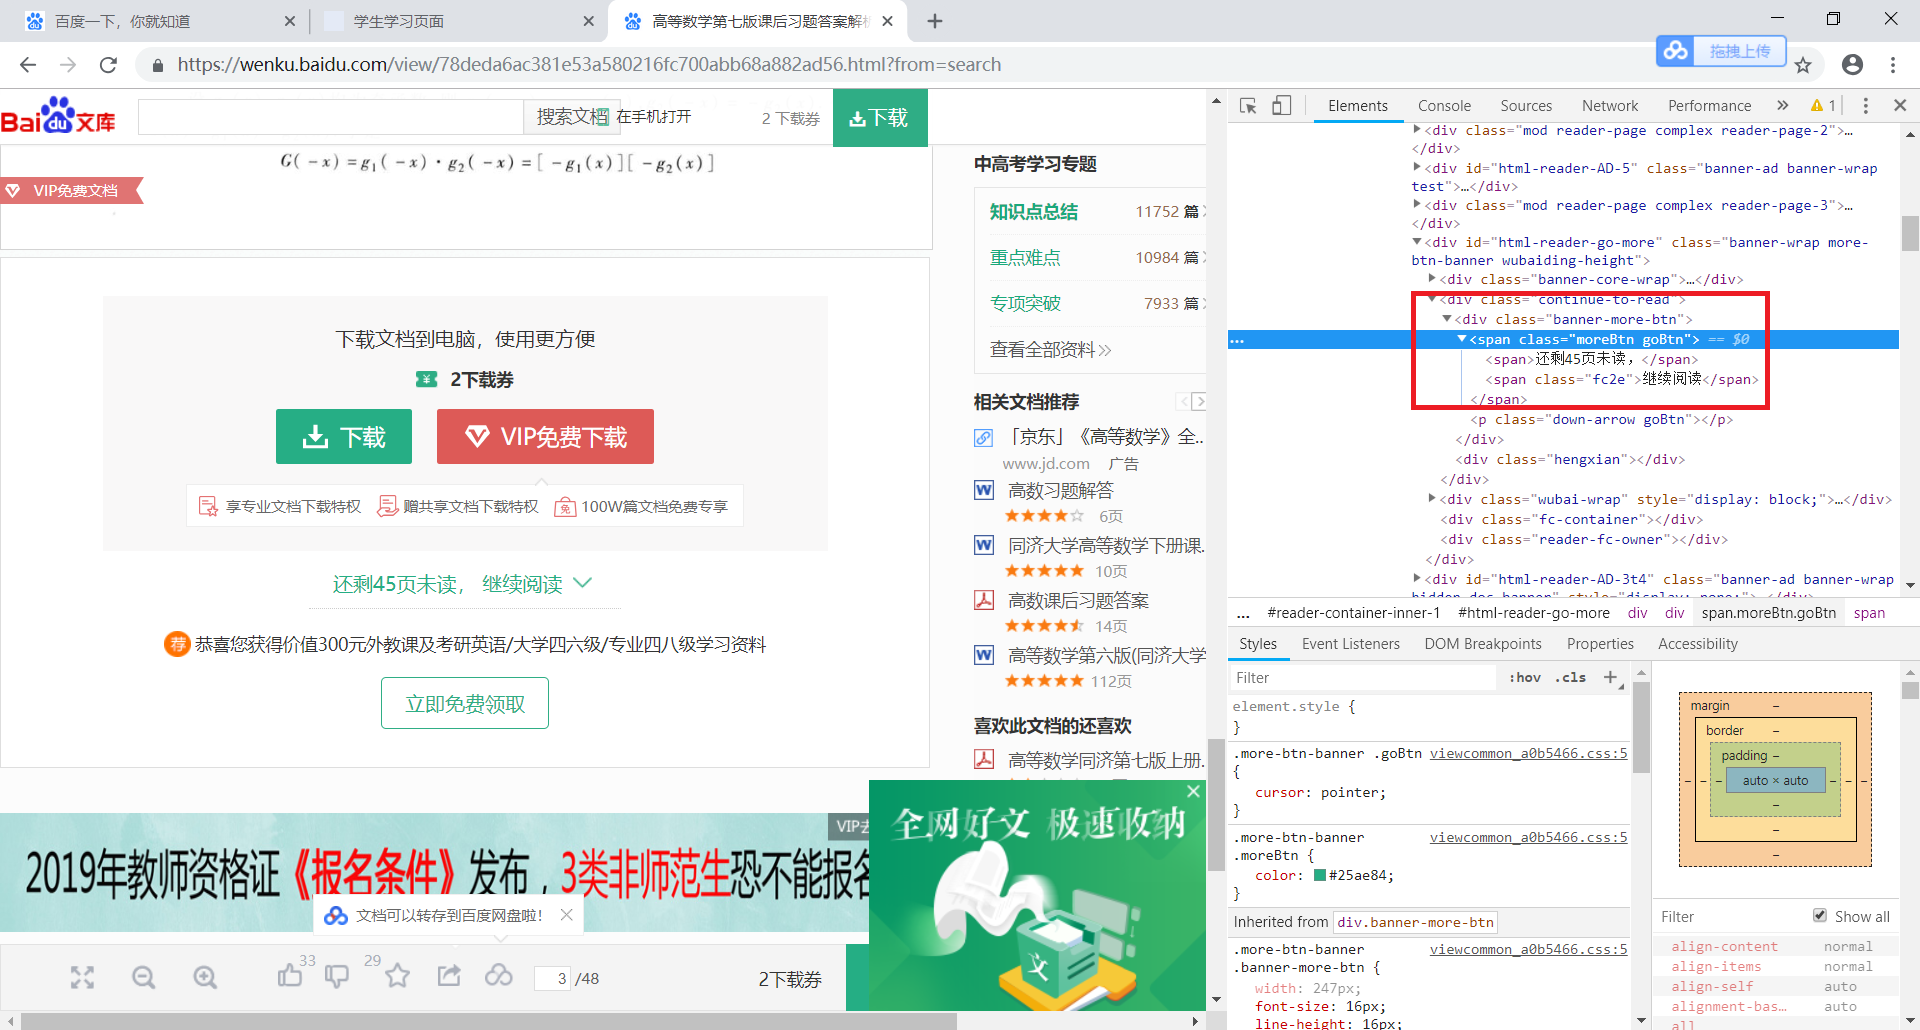The image size is (1920, 1030).
Task: Select the inspect element picker icon
Action: 1248,106
